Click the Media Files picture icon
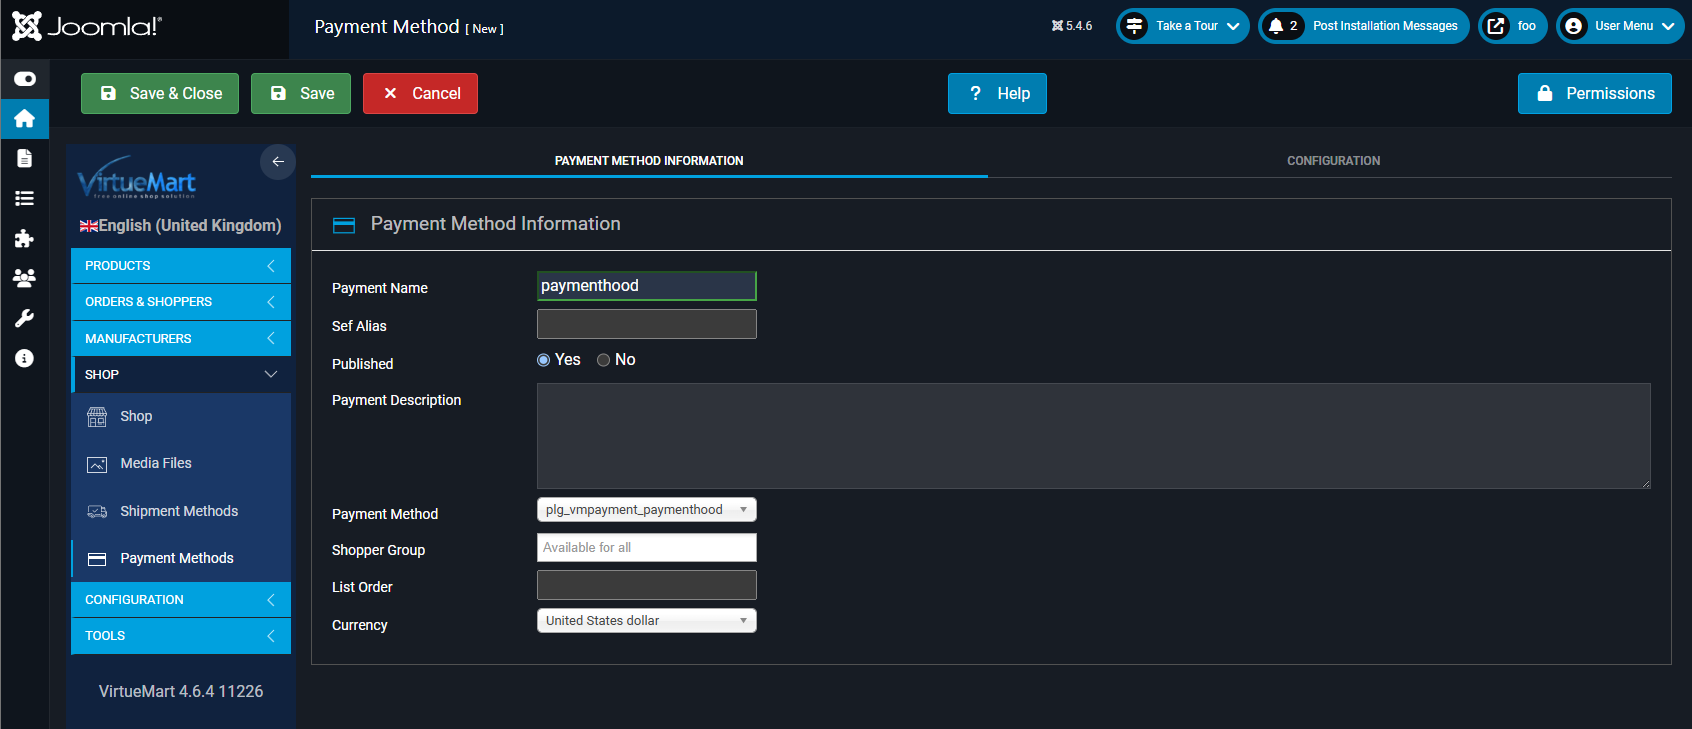1692x729 pixels. tap(97, 464)
